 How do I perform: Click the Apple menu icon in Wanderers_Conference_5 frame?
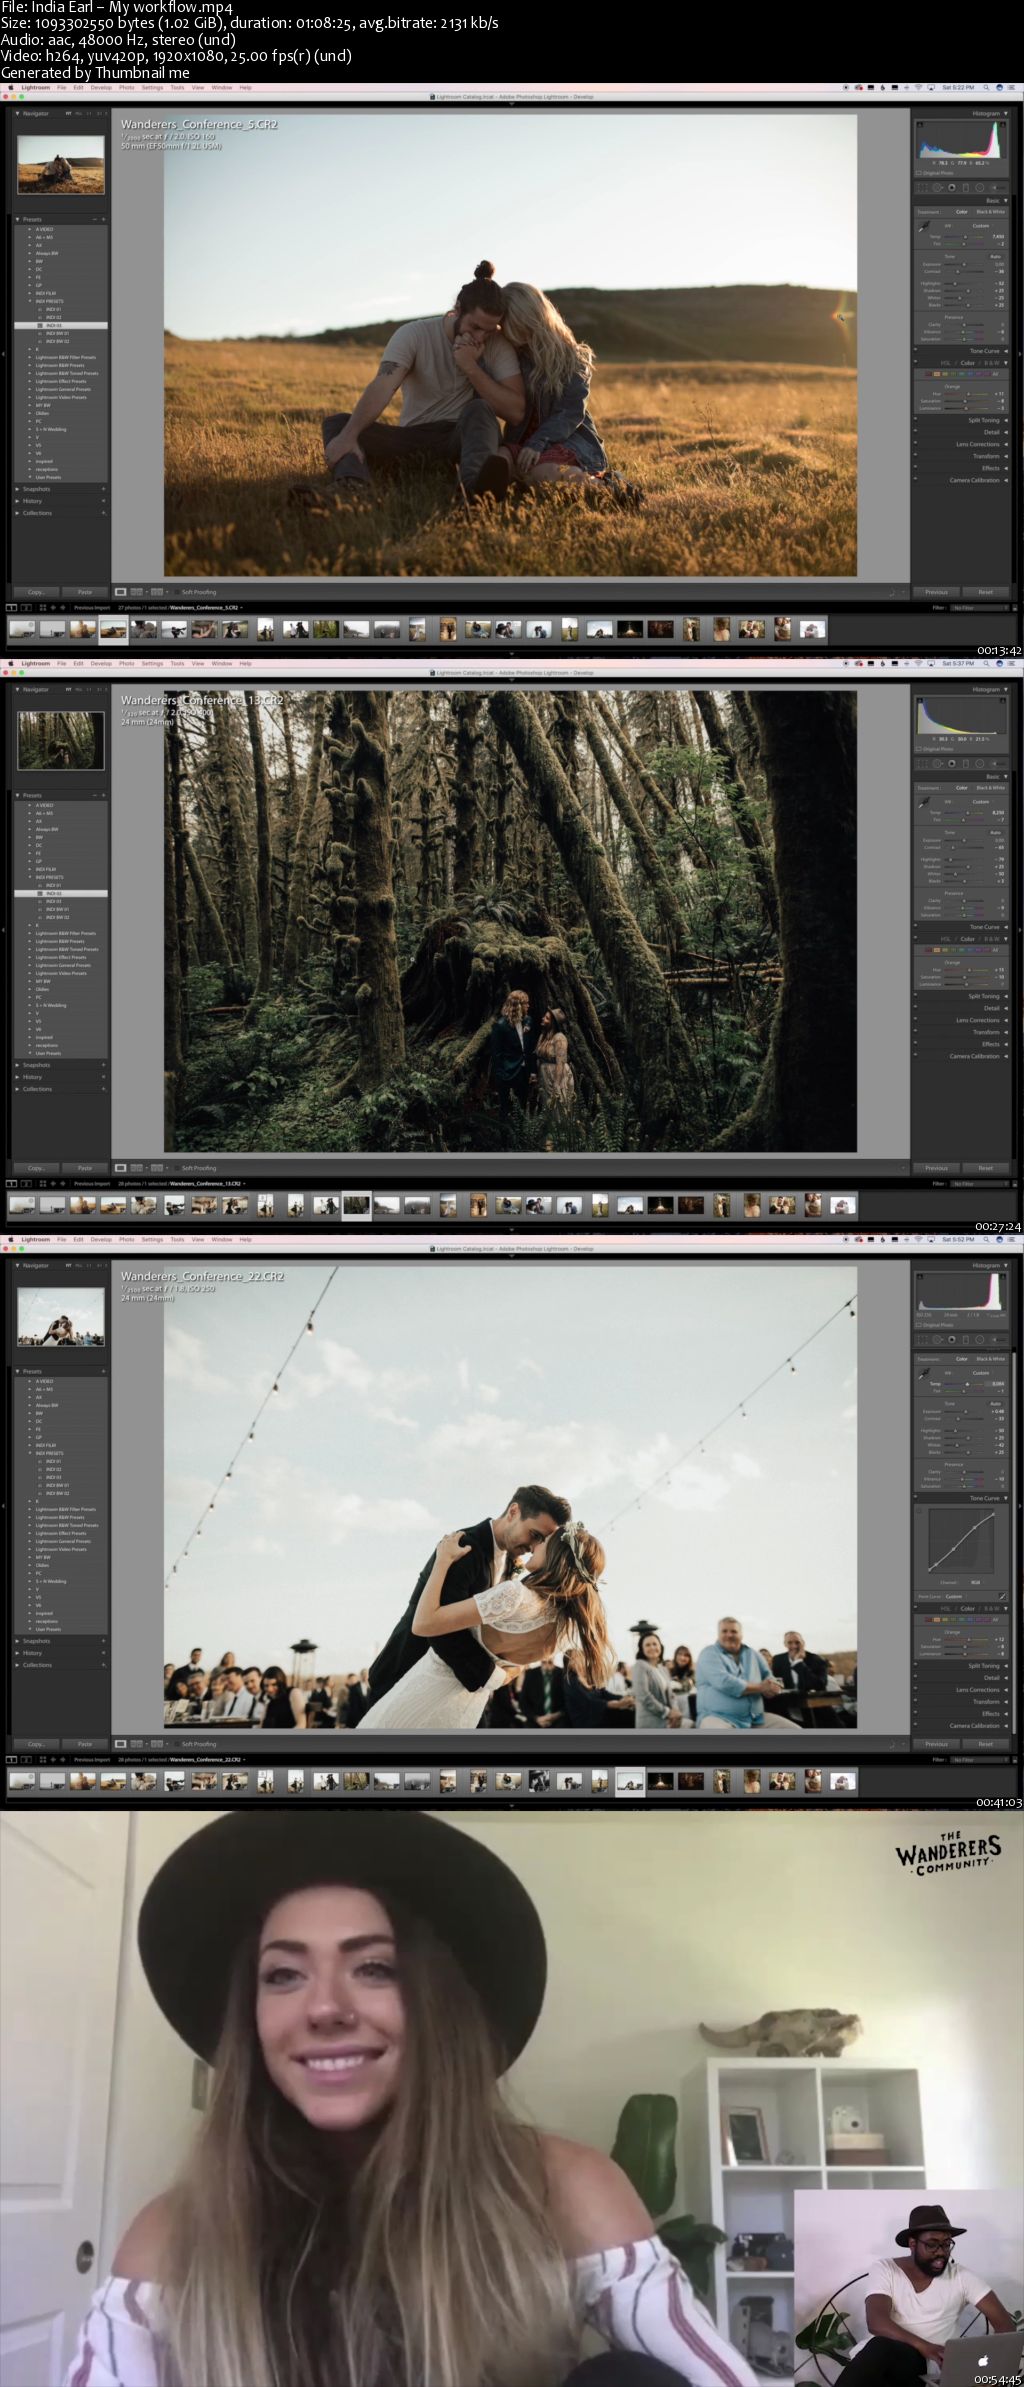10,88
